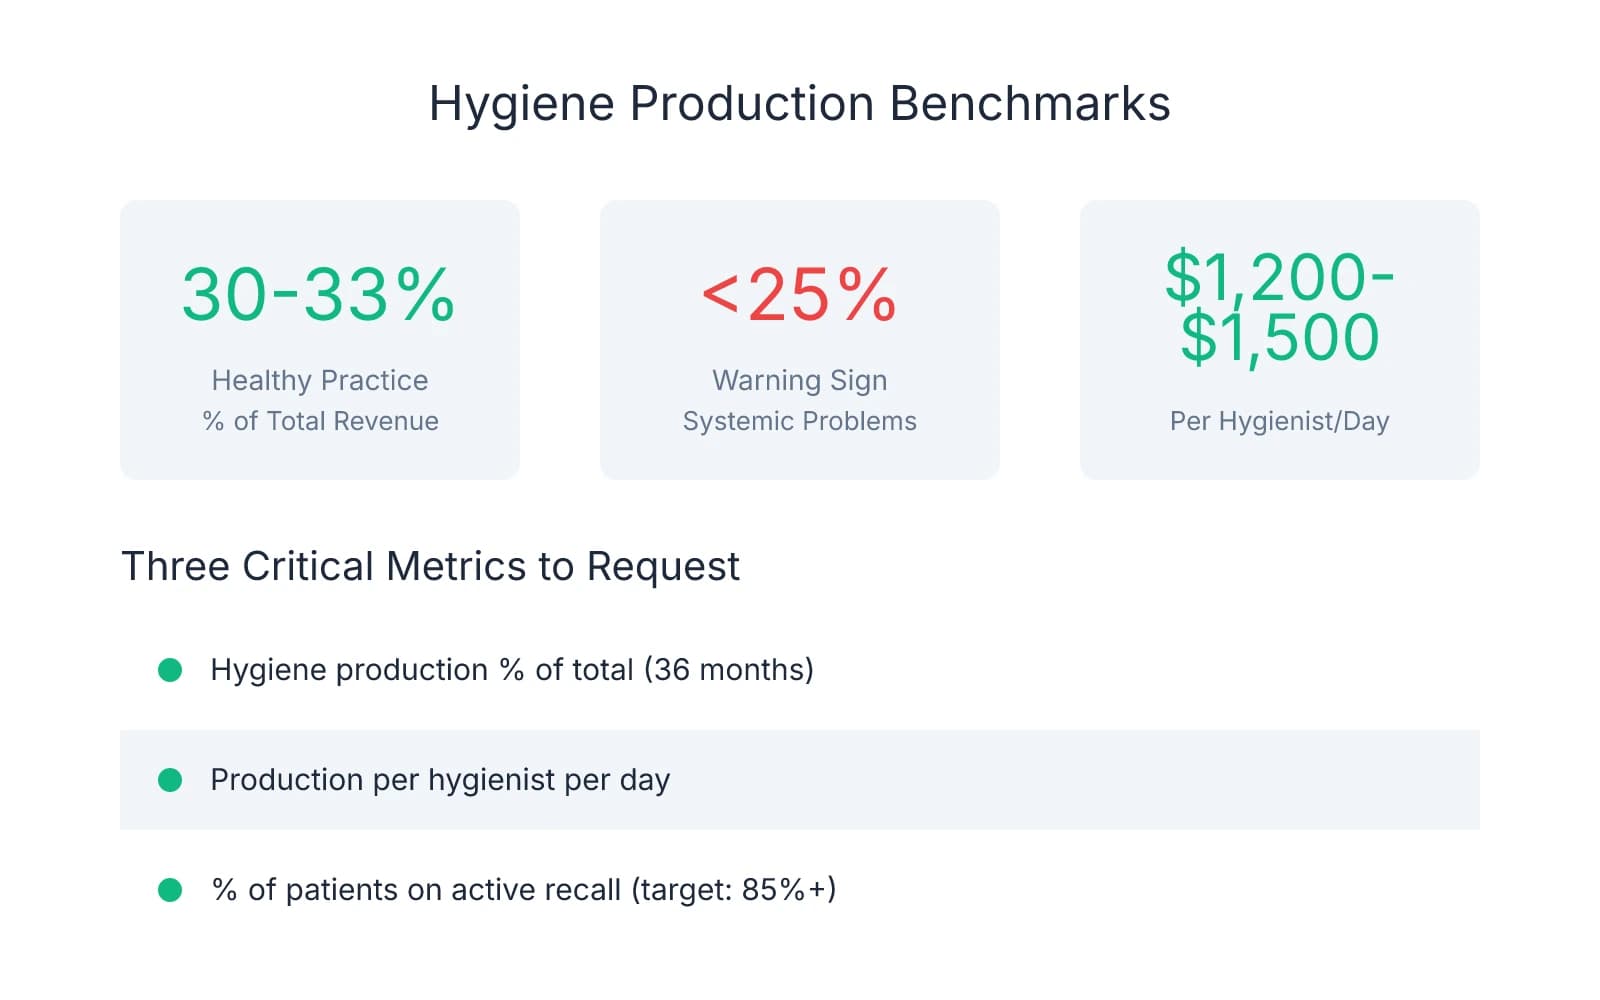Select the 30-33% healthy practice figure
The image size is (1600, 1000).
coord(320,292)
